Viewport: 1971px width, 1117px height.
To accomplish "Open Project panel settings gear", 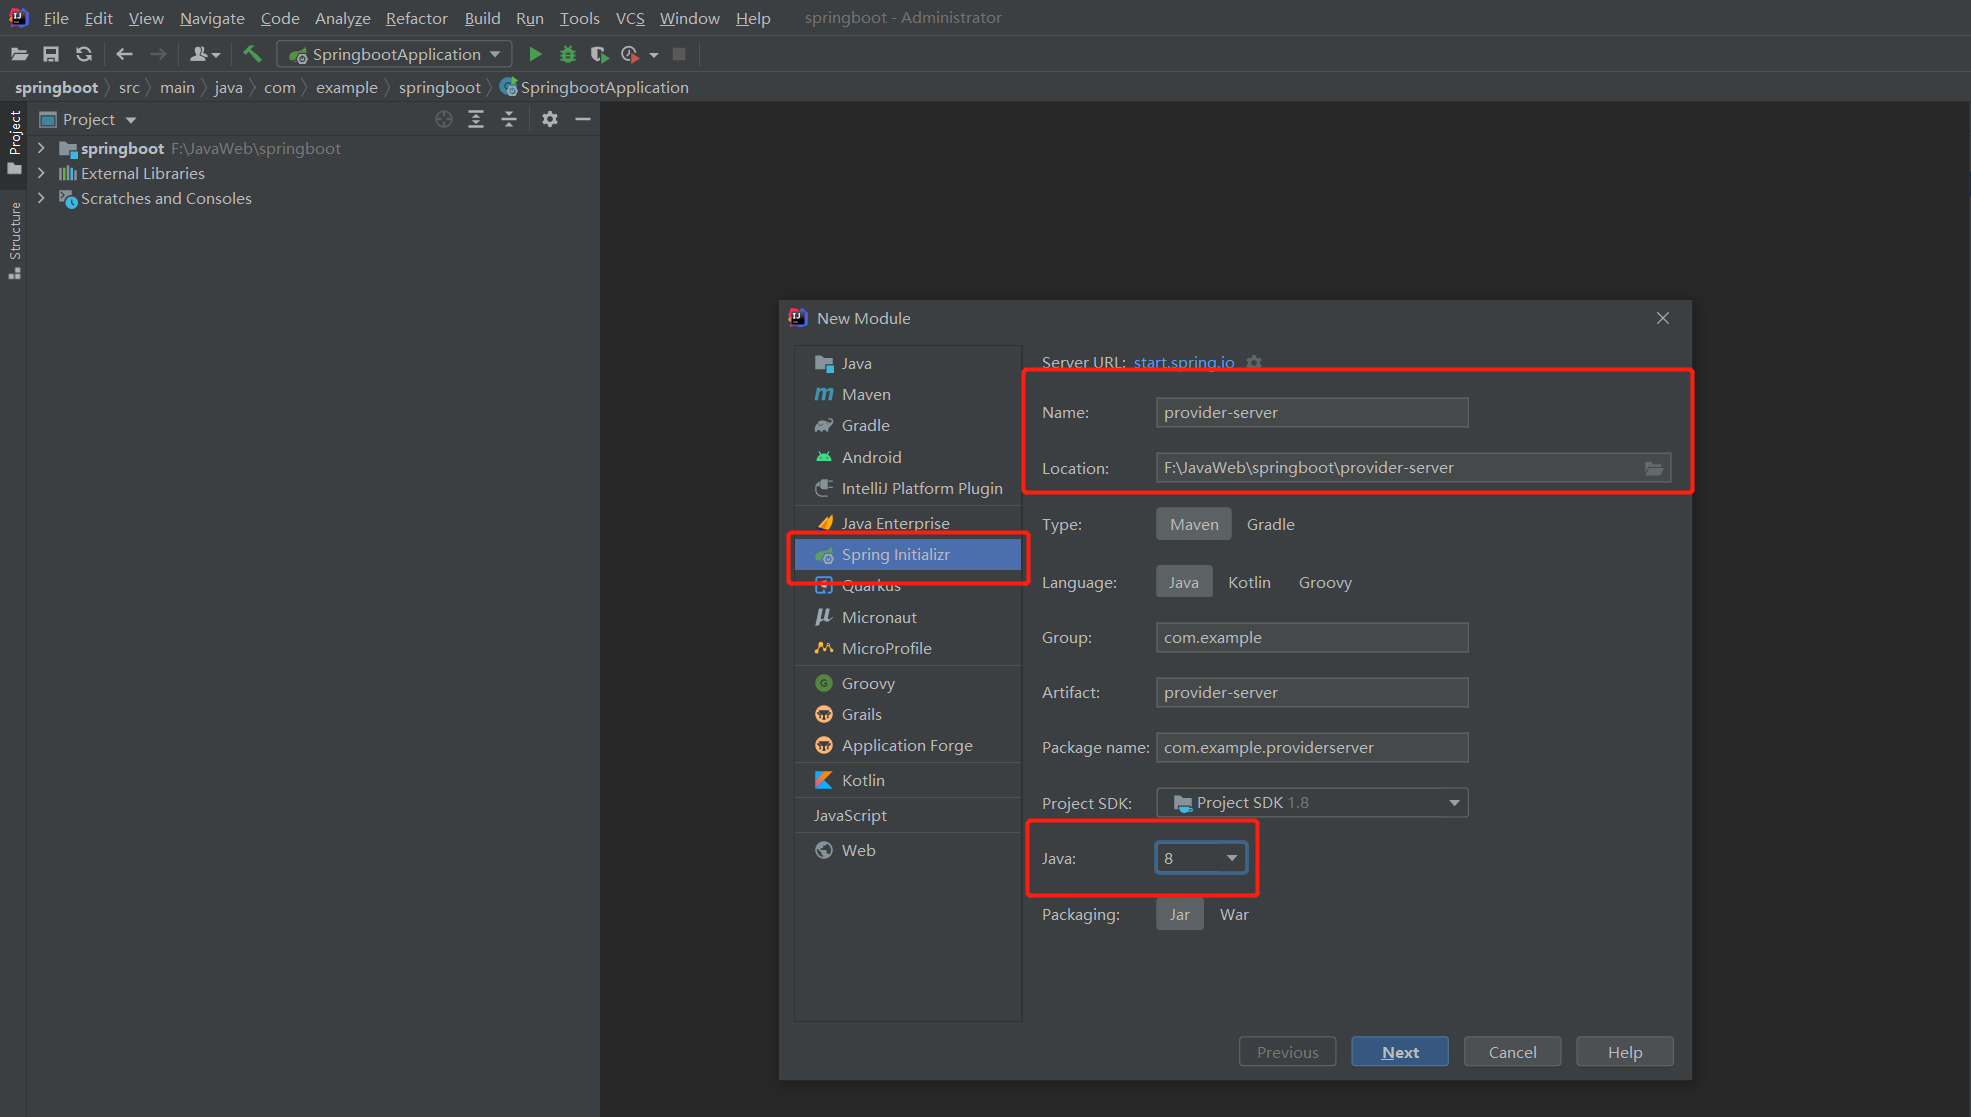I will pyautogui.click(x=550, y=119).
